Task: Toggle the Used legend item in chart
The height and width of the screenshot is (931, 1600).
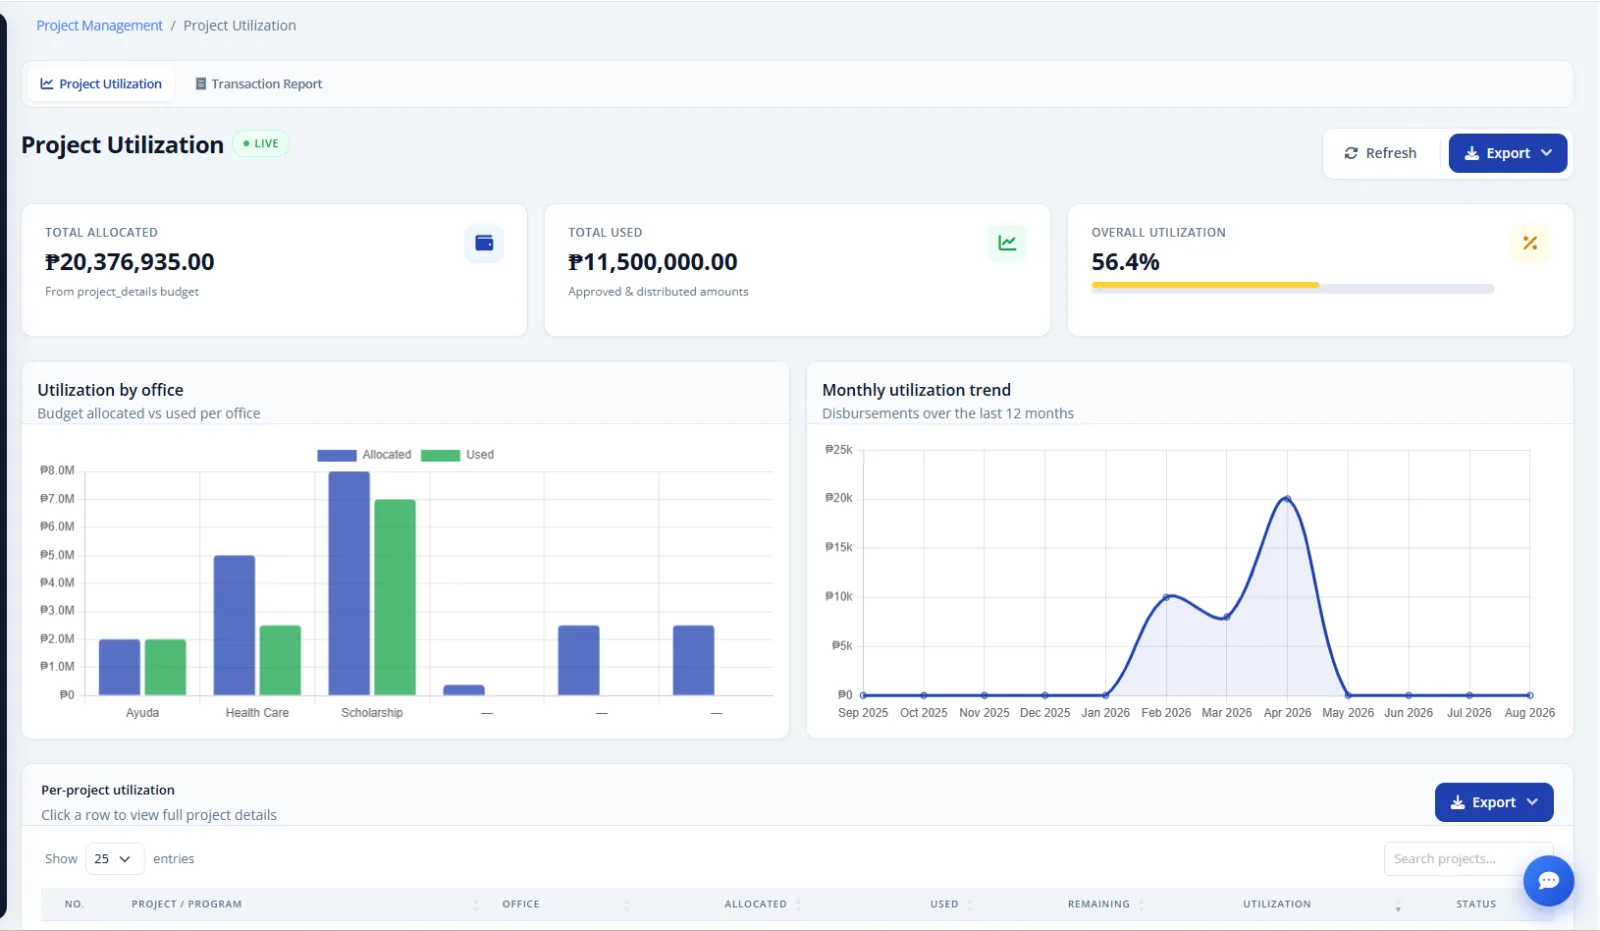Action: coord(458,455)
